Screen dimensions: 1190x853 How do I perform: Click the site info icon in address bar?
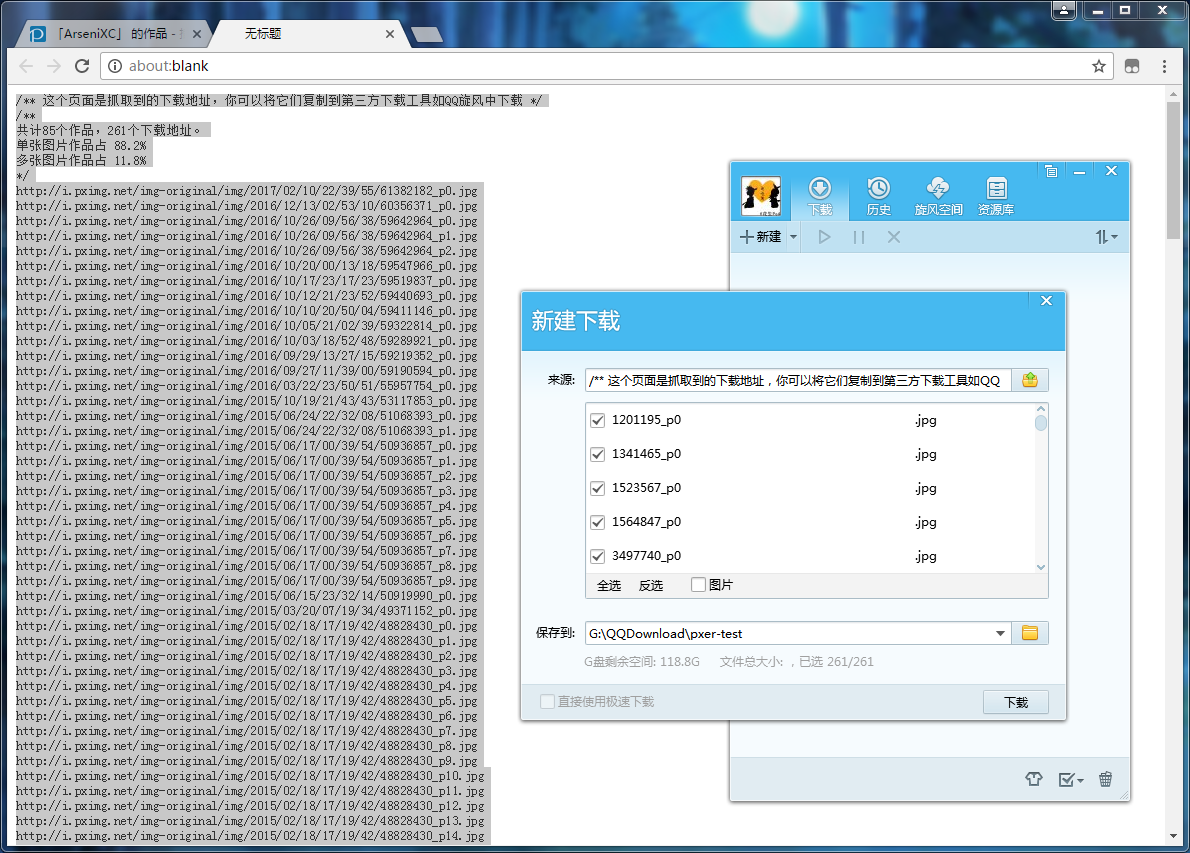click(x=115, y=66)
